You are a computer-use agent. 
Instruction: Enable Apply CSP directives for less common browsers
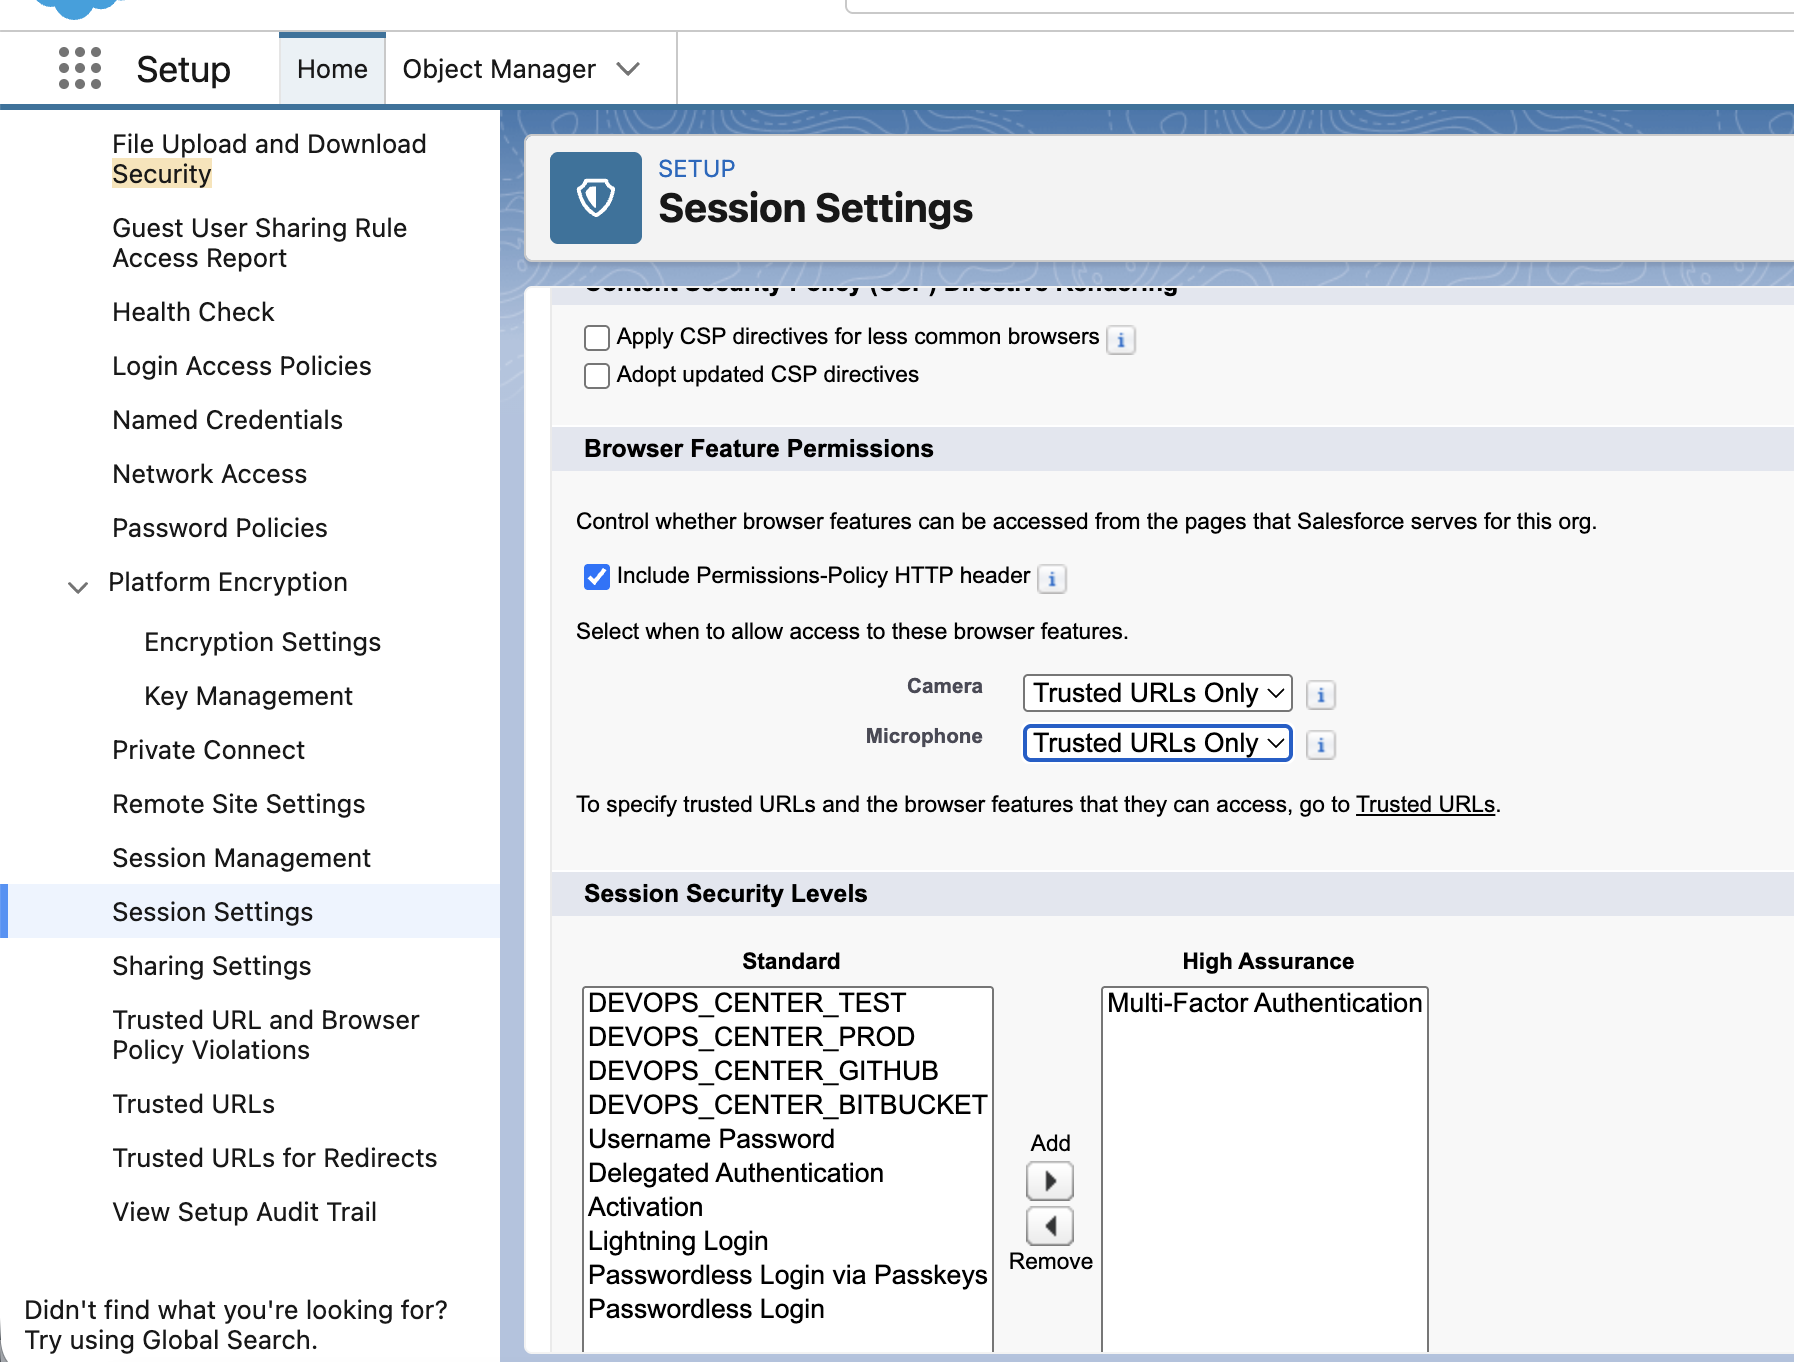[x=597, y=338]
